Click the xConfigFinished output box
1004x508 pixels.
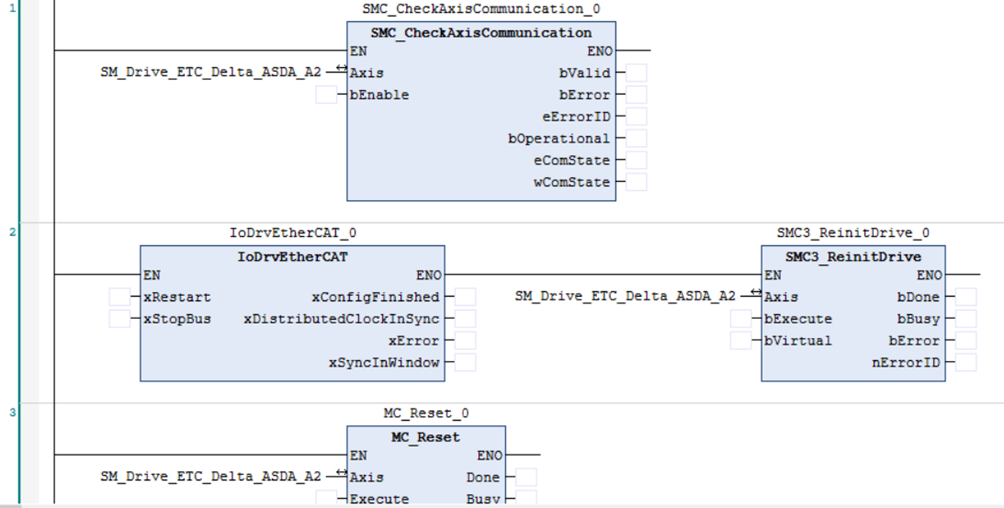(x=465, y=297)
